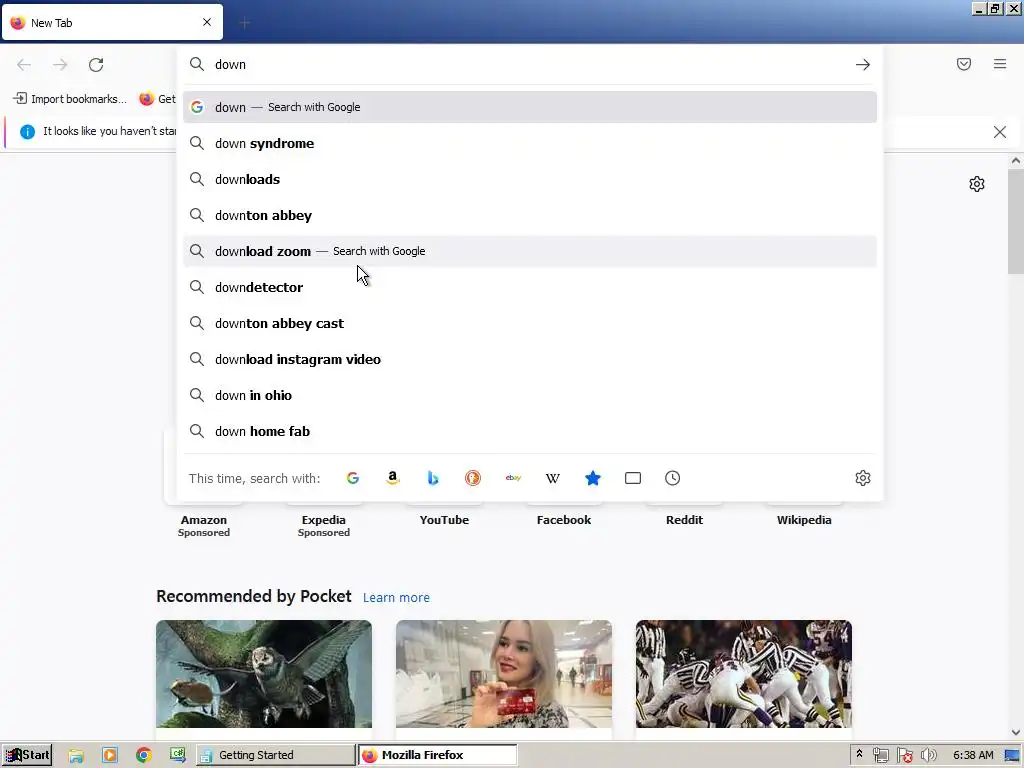Open the owl illustration Pocket story
Screen dimensions: 1024x768
click(264, 674)
